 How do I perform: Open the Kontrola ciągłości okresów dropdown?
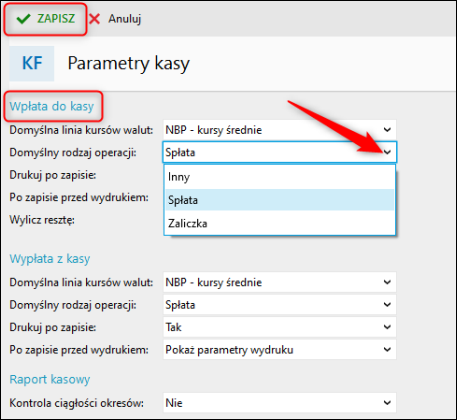click(x=280, y=403)
